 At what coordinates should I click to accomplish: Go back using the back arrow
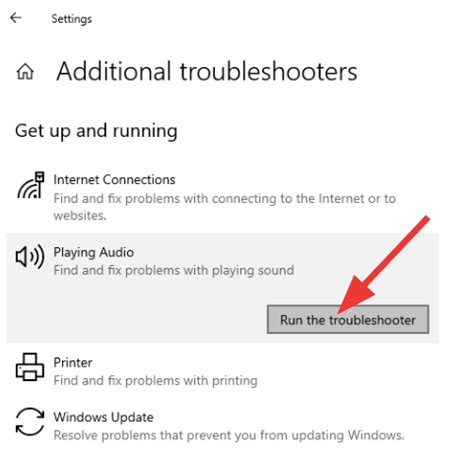click(x=16, y=18)
